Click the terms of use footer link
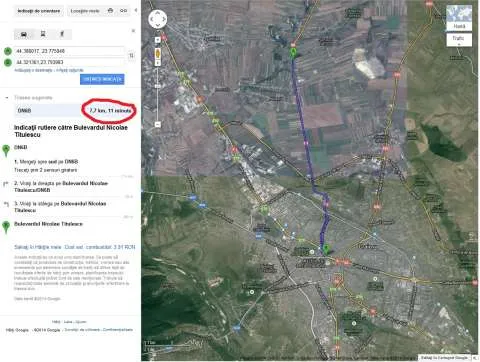Image resolution: width=480 pixels, height=362 pixels. point(82,330)
